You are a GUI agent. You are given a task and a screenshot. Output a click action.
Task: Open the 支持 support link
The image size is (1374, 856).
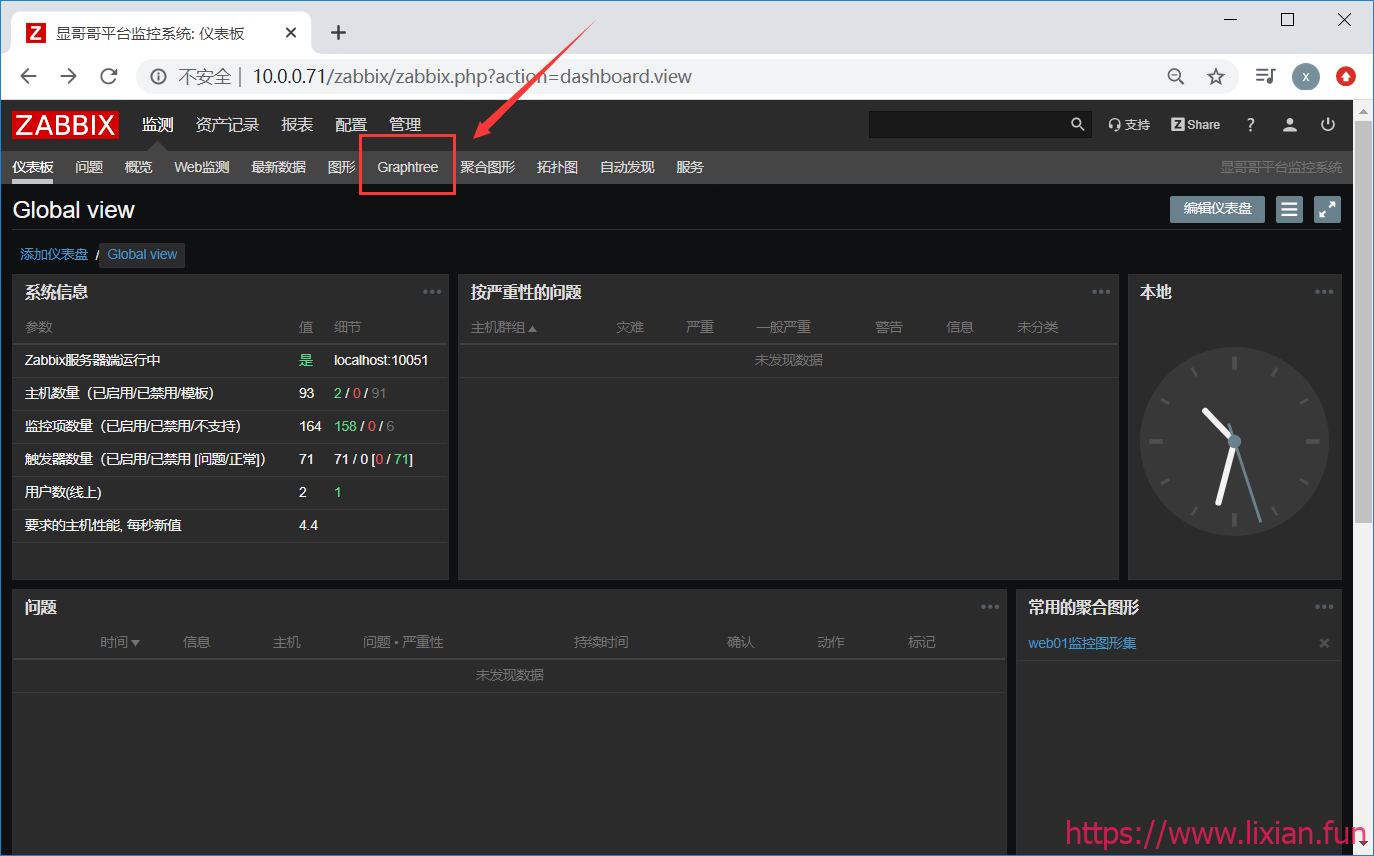click(x=1129, y=125)
